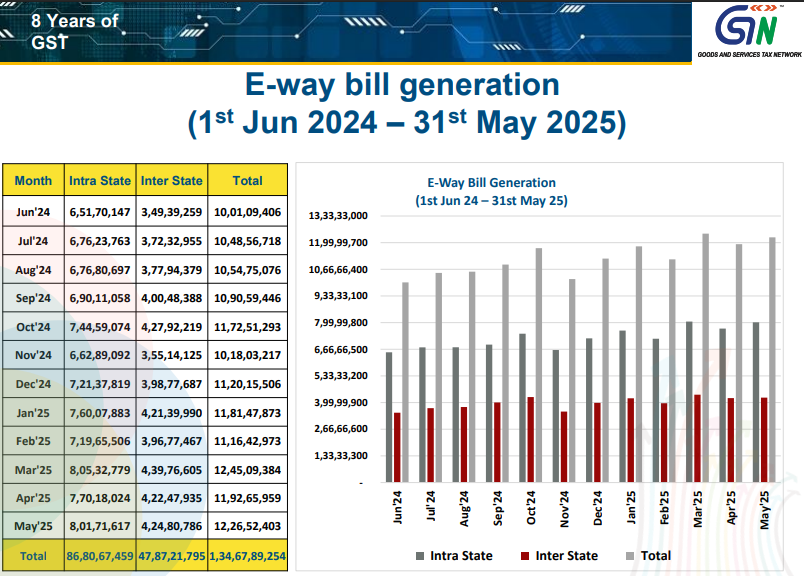Click the cell 10,90,59,446
Image resolution: width=804 pixels, height=576 pixels.
coord(248,298)
